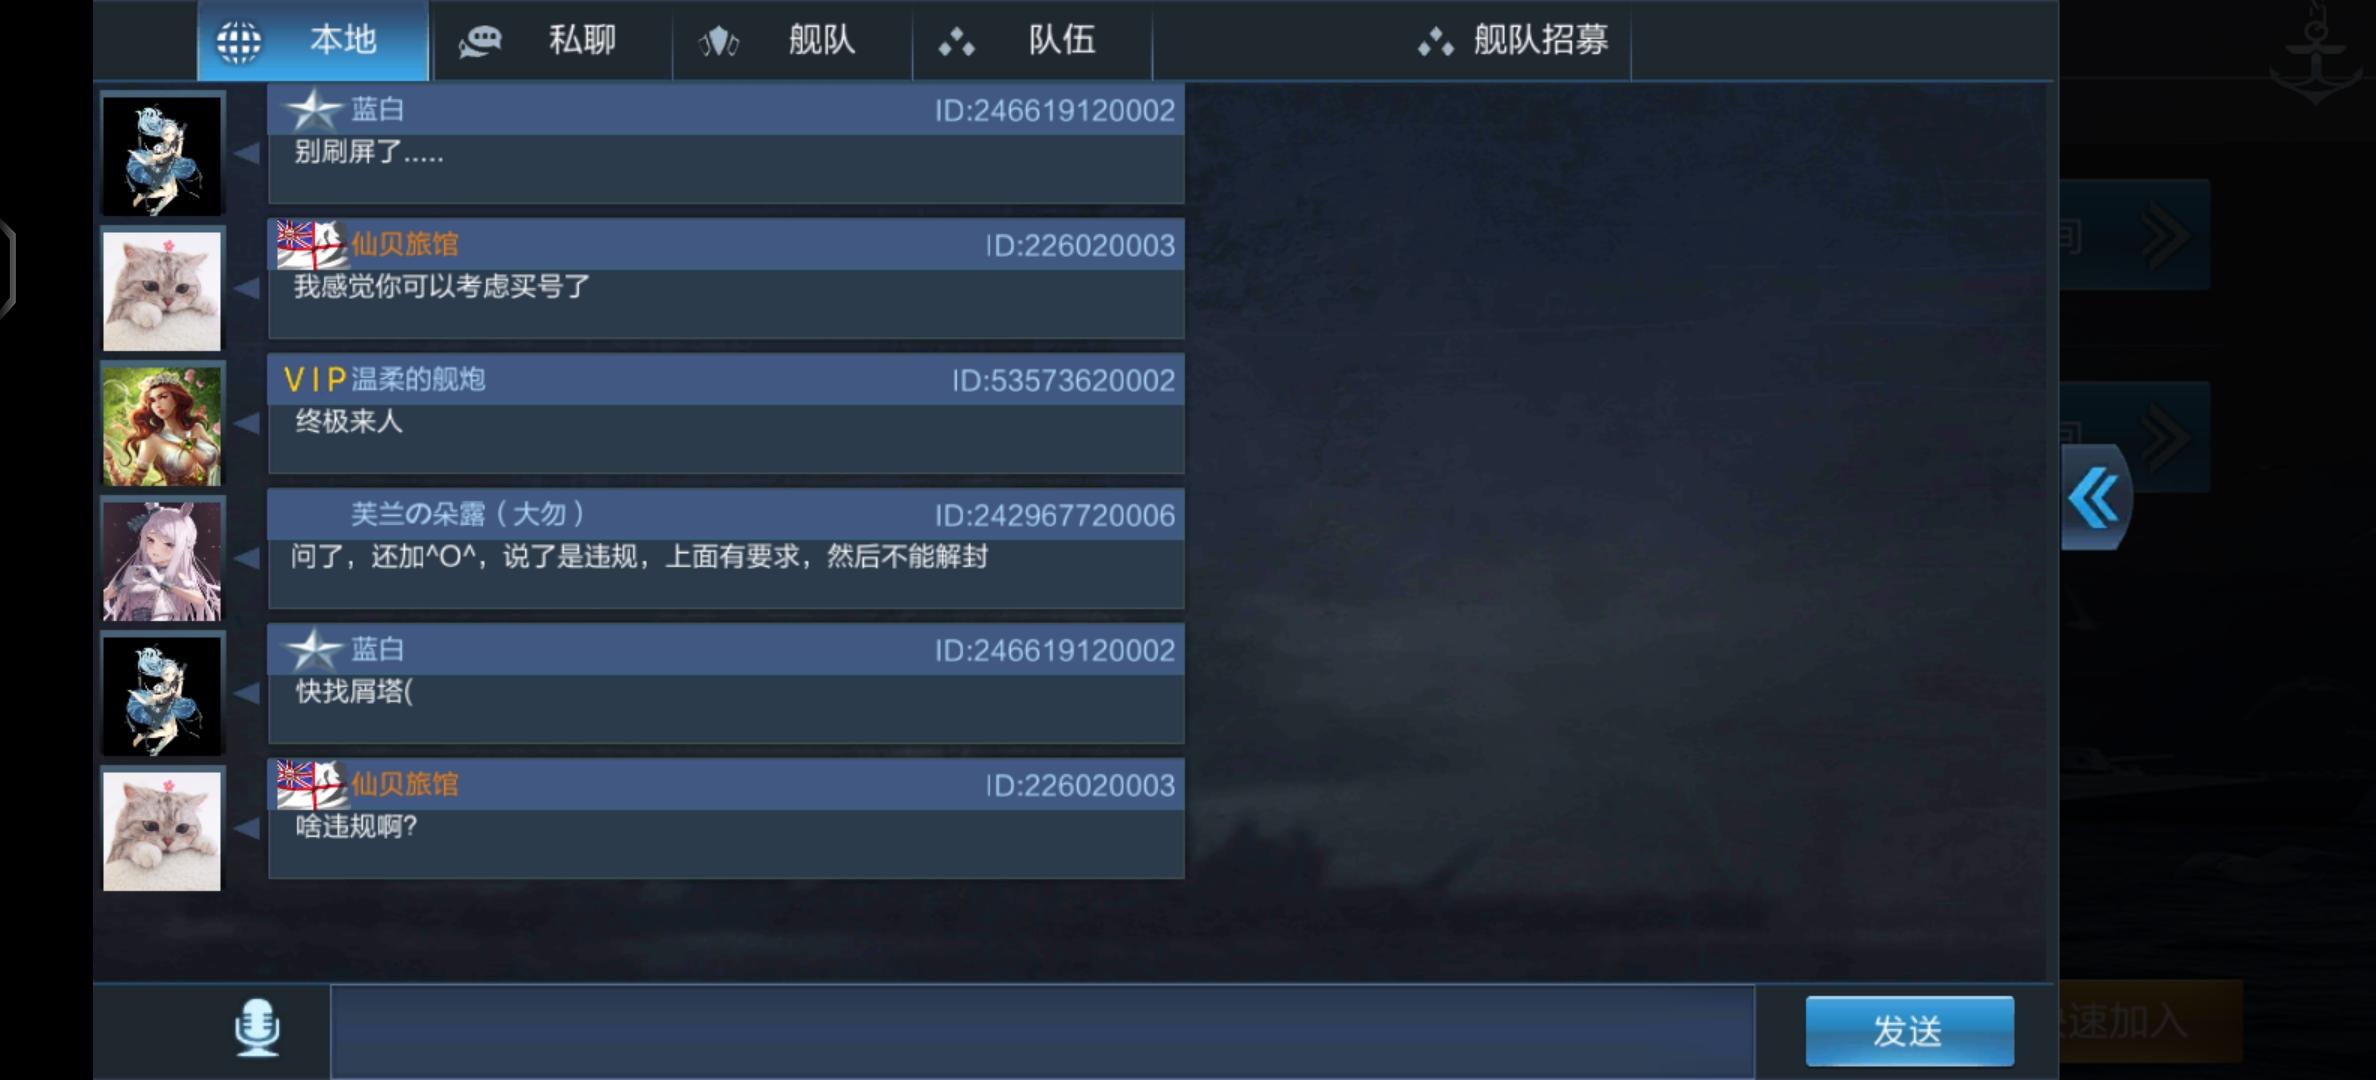Open 芙兰の朵露's pink-haired avatar
2376x1080 pixels.
click(x=162, y=560)
